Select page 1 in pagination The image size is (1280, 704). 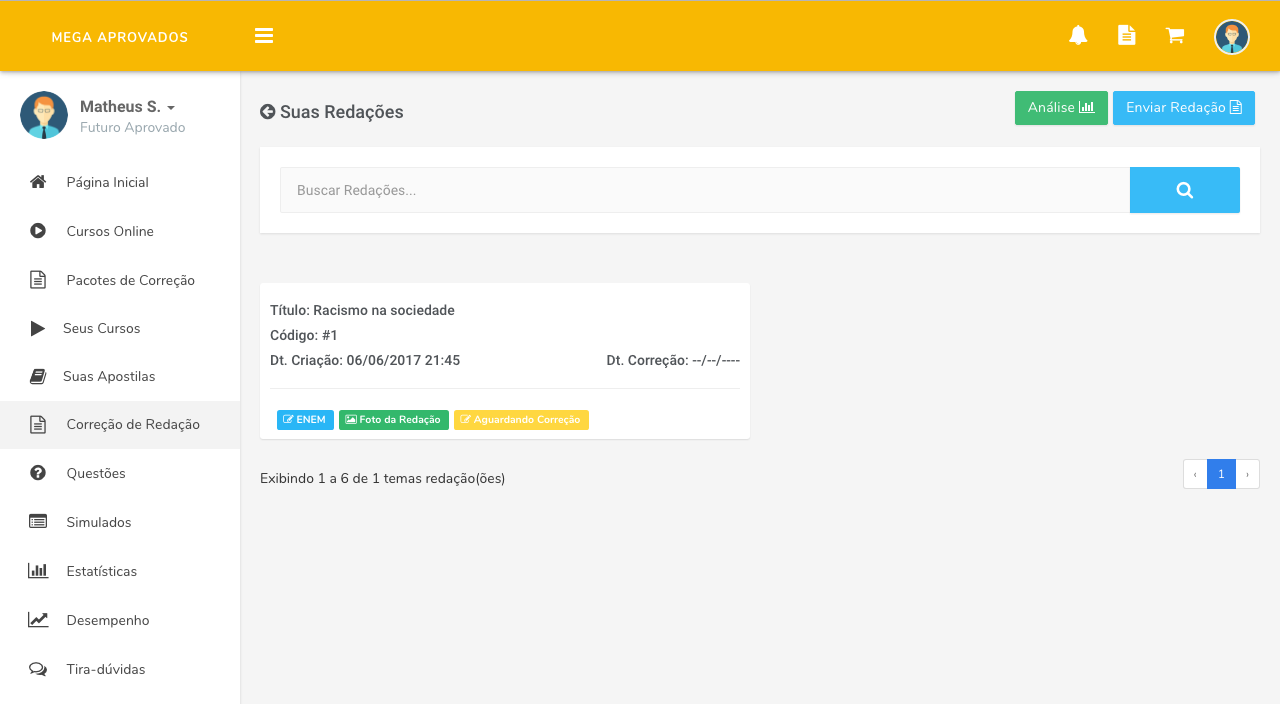pos(1221,474)
